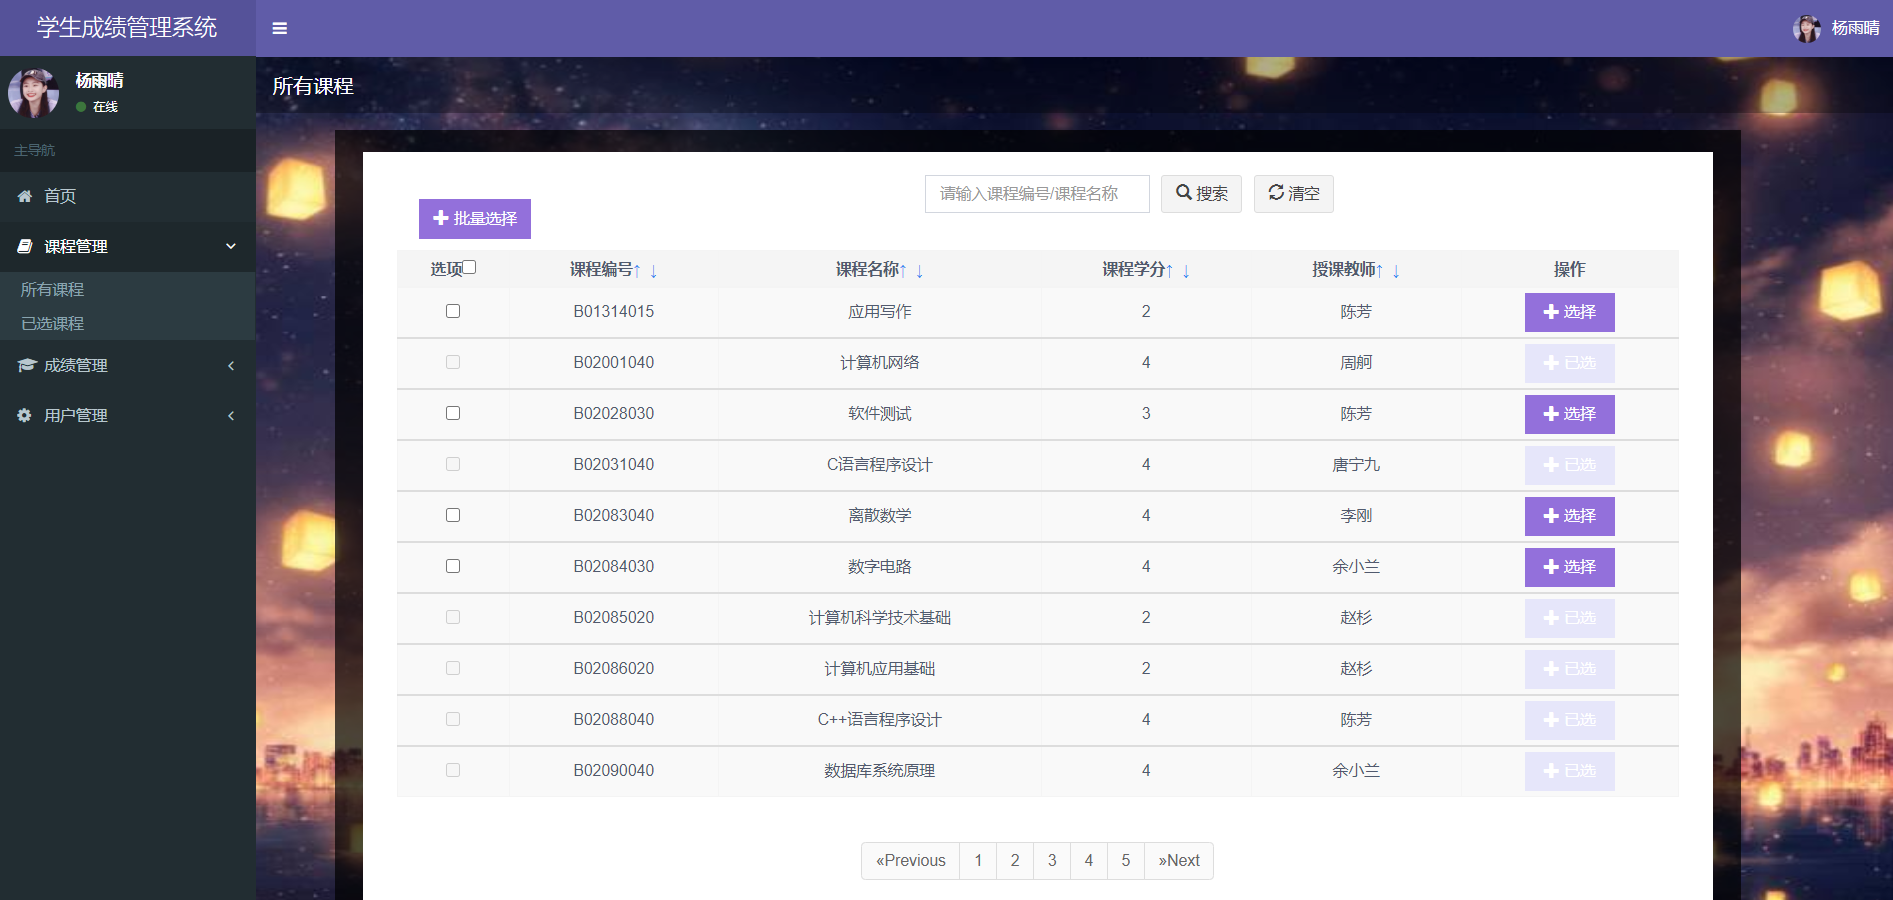Click the 批量选择 batch select button
The height and width of the screenshot is (900, 1893).
(x=474, y=219)
